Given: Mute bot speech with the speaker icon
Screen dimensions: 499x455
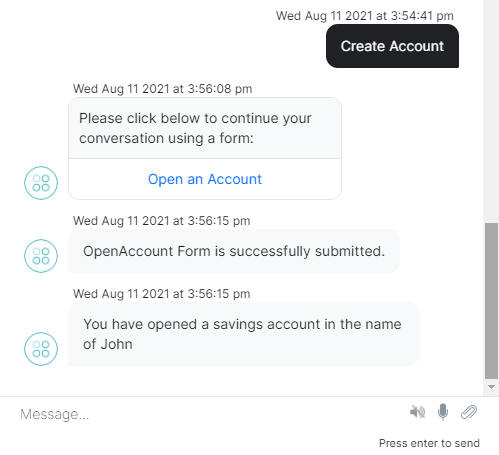Looking at the screenshot, I should click(417, 412).
